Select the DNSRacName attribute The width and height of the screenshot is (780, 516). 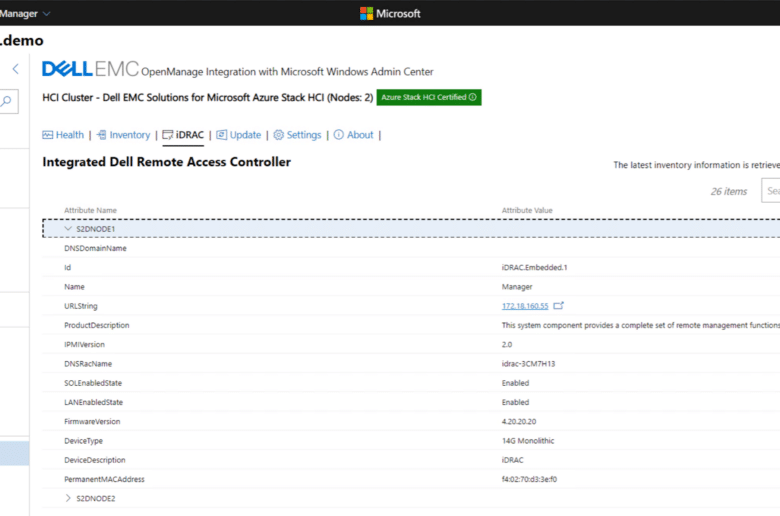[88, 364]
